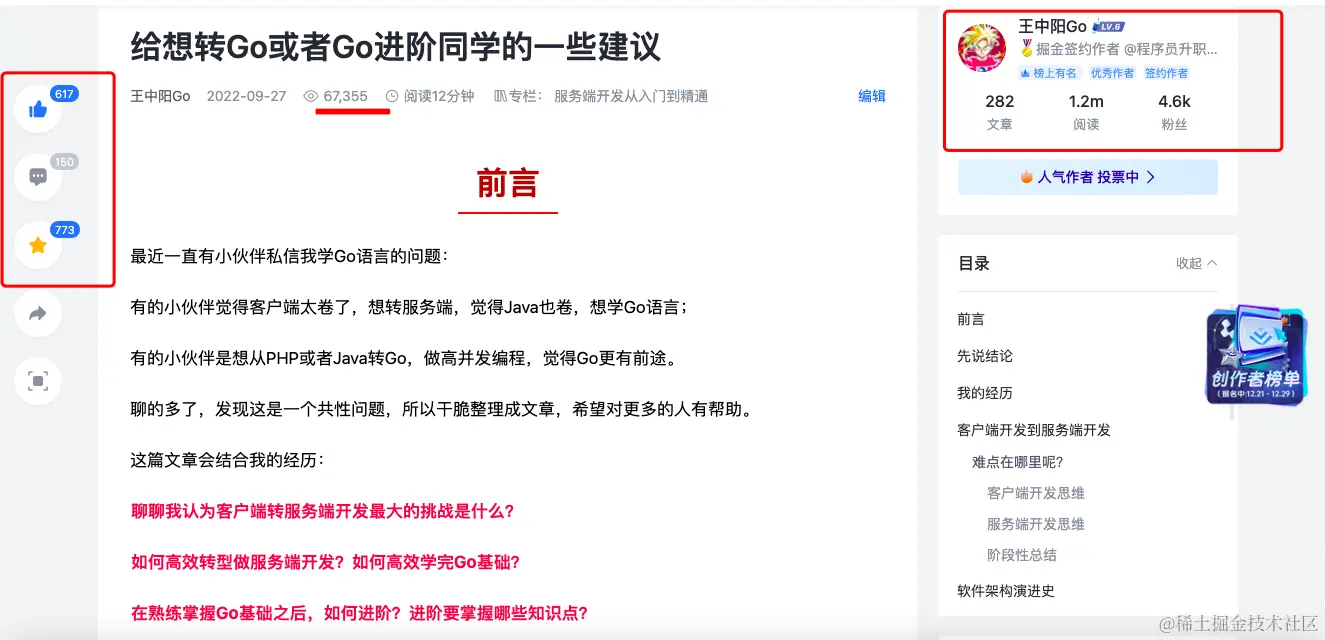Open column 服务端开发从入门到精通
Image resolution: width=1325 pixels, height=640 pixels.
[631, 96]
